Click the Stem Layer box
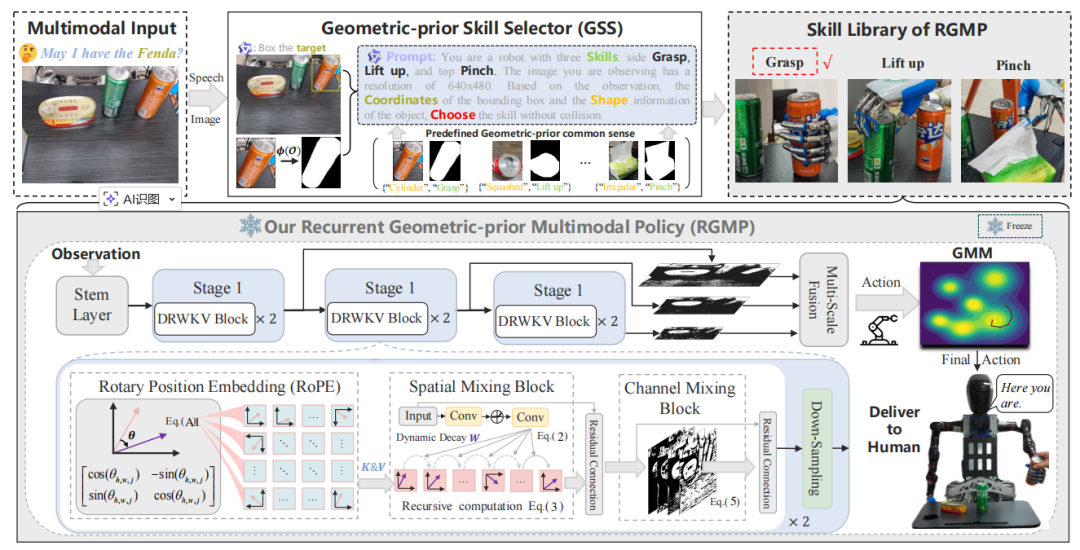The image size is (1080, 550). click(90, 305)
